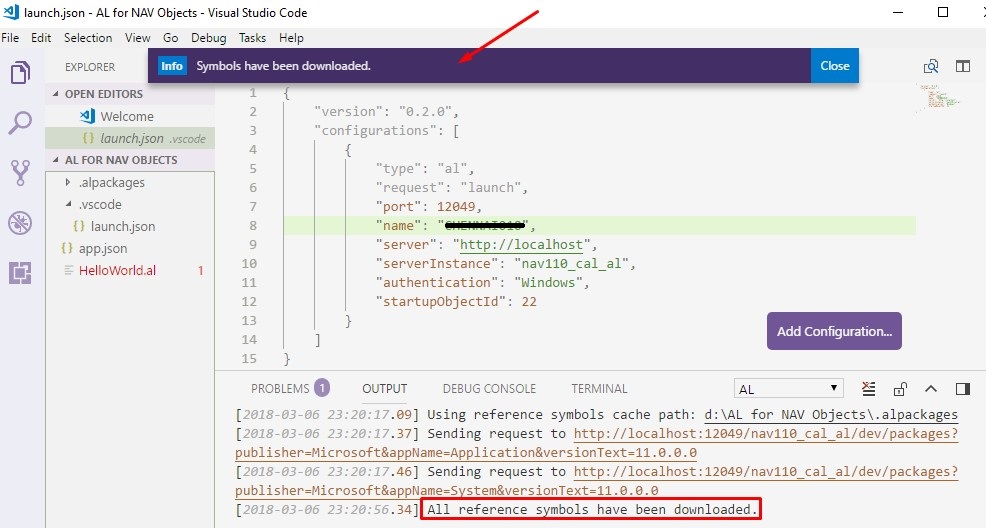Open the Debug menu
The width and height of the screenshot is (986, 528).
click(x=209, y=38)
